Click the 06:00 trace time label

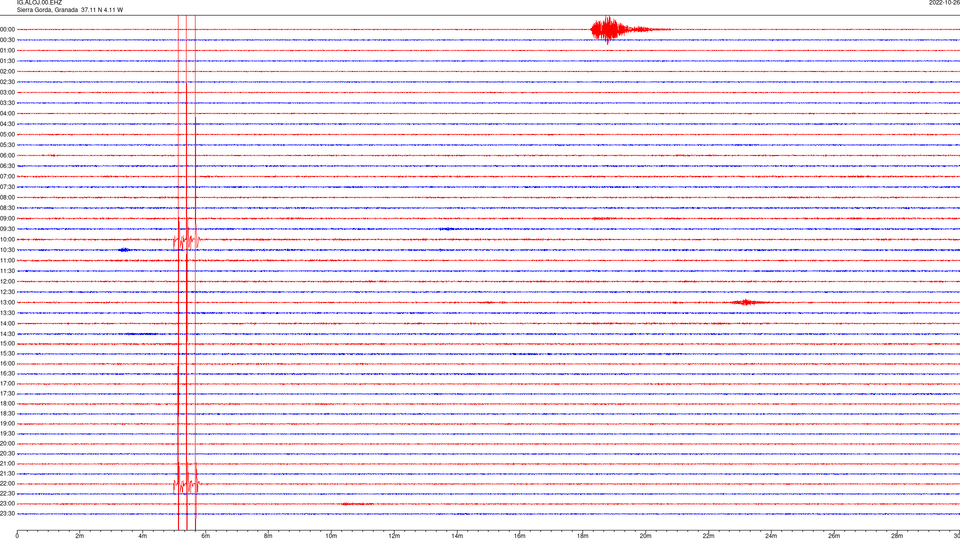click(x=8, y=156)
